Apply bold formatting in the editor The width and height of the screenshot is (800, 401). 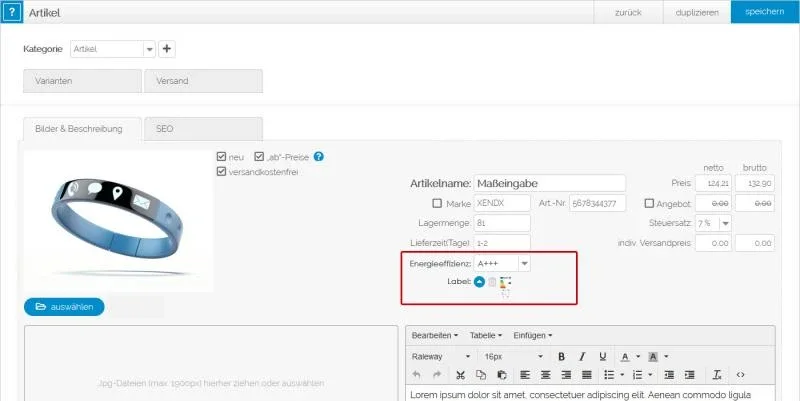click(561, 356)
